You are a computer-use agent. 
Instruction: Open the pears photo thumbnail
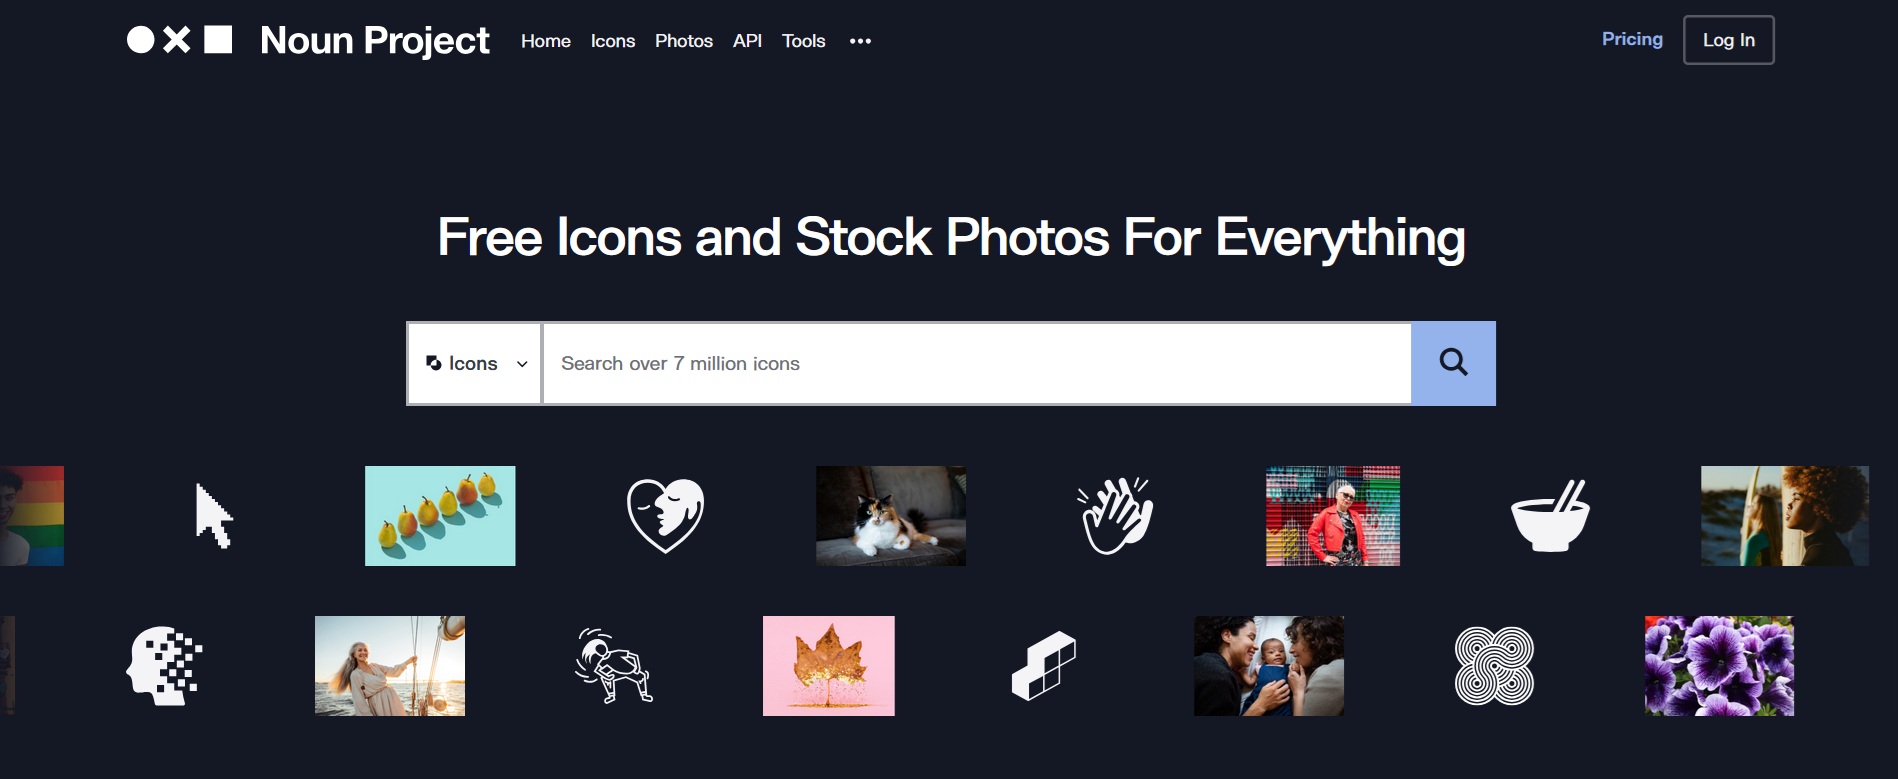(440, 516)
